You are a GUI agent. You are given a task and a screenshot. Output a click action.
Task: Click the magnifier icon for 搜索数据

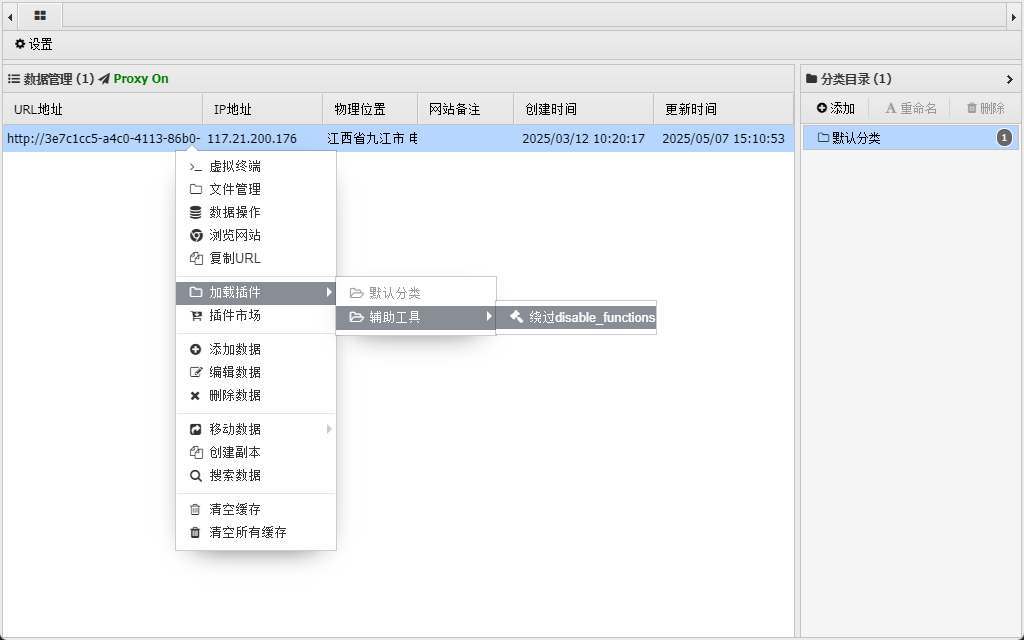pos(196,476)
